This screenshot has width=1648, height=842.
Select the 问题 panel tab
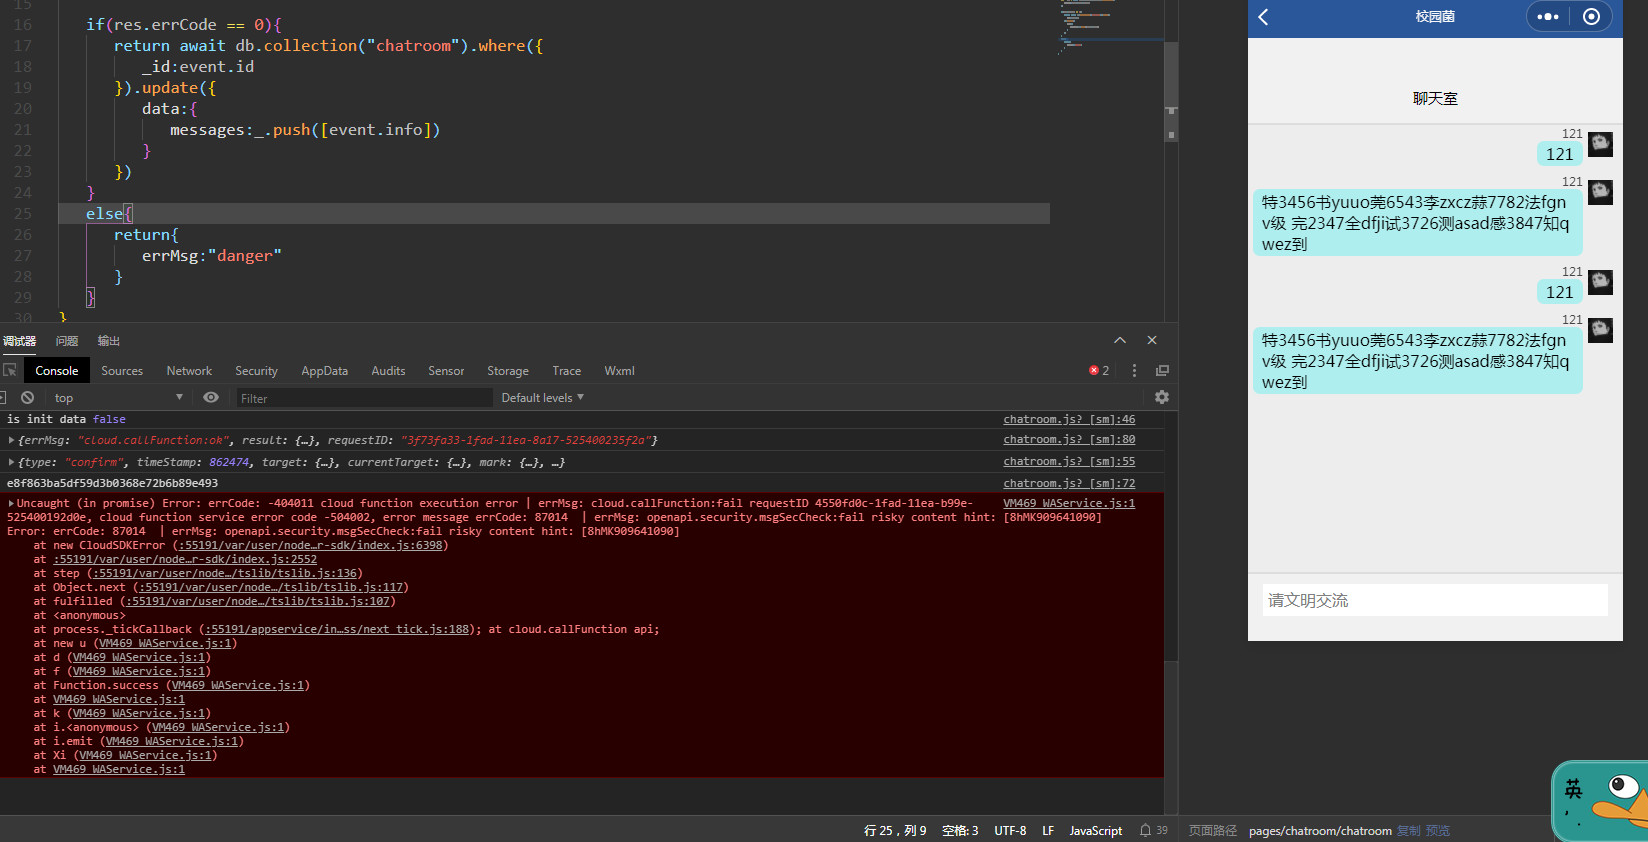point(67,341)
